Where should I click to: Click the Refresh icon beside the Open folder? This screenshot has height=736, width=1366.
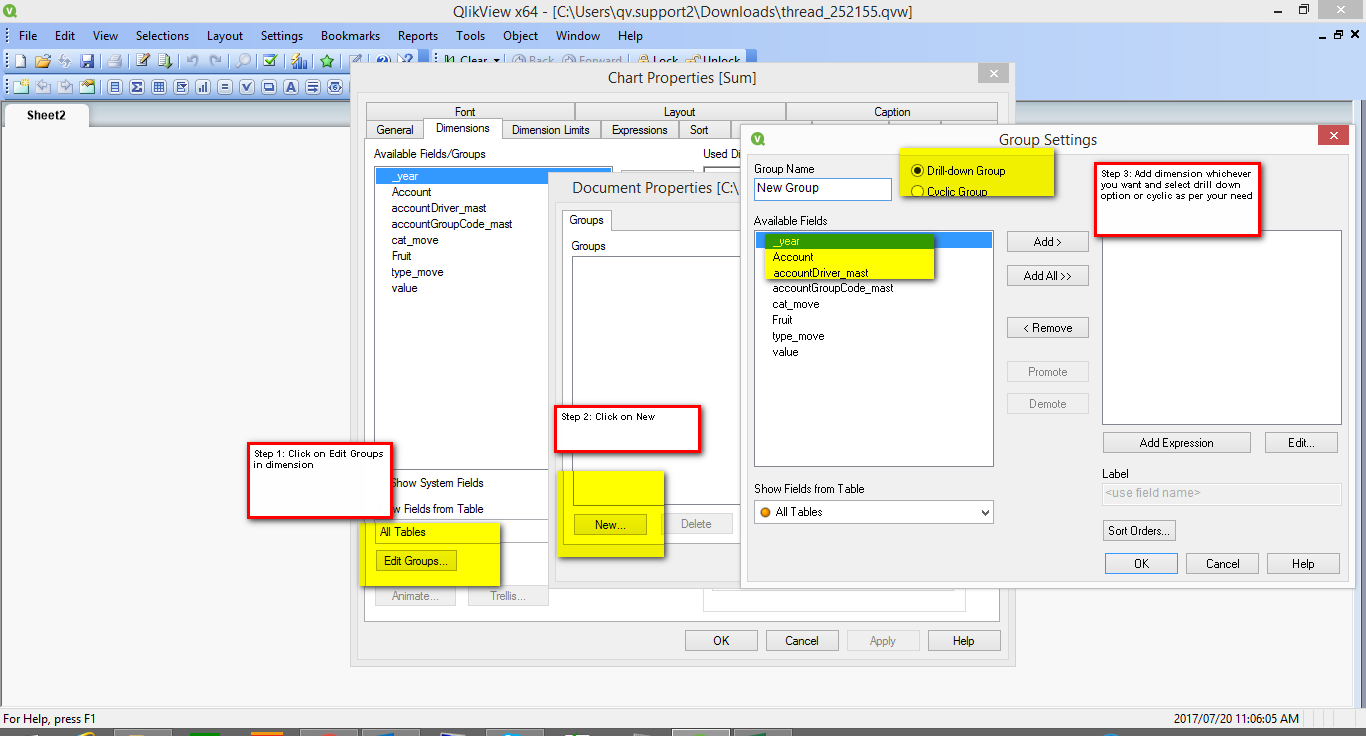64,61
